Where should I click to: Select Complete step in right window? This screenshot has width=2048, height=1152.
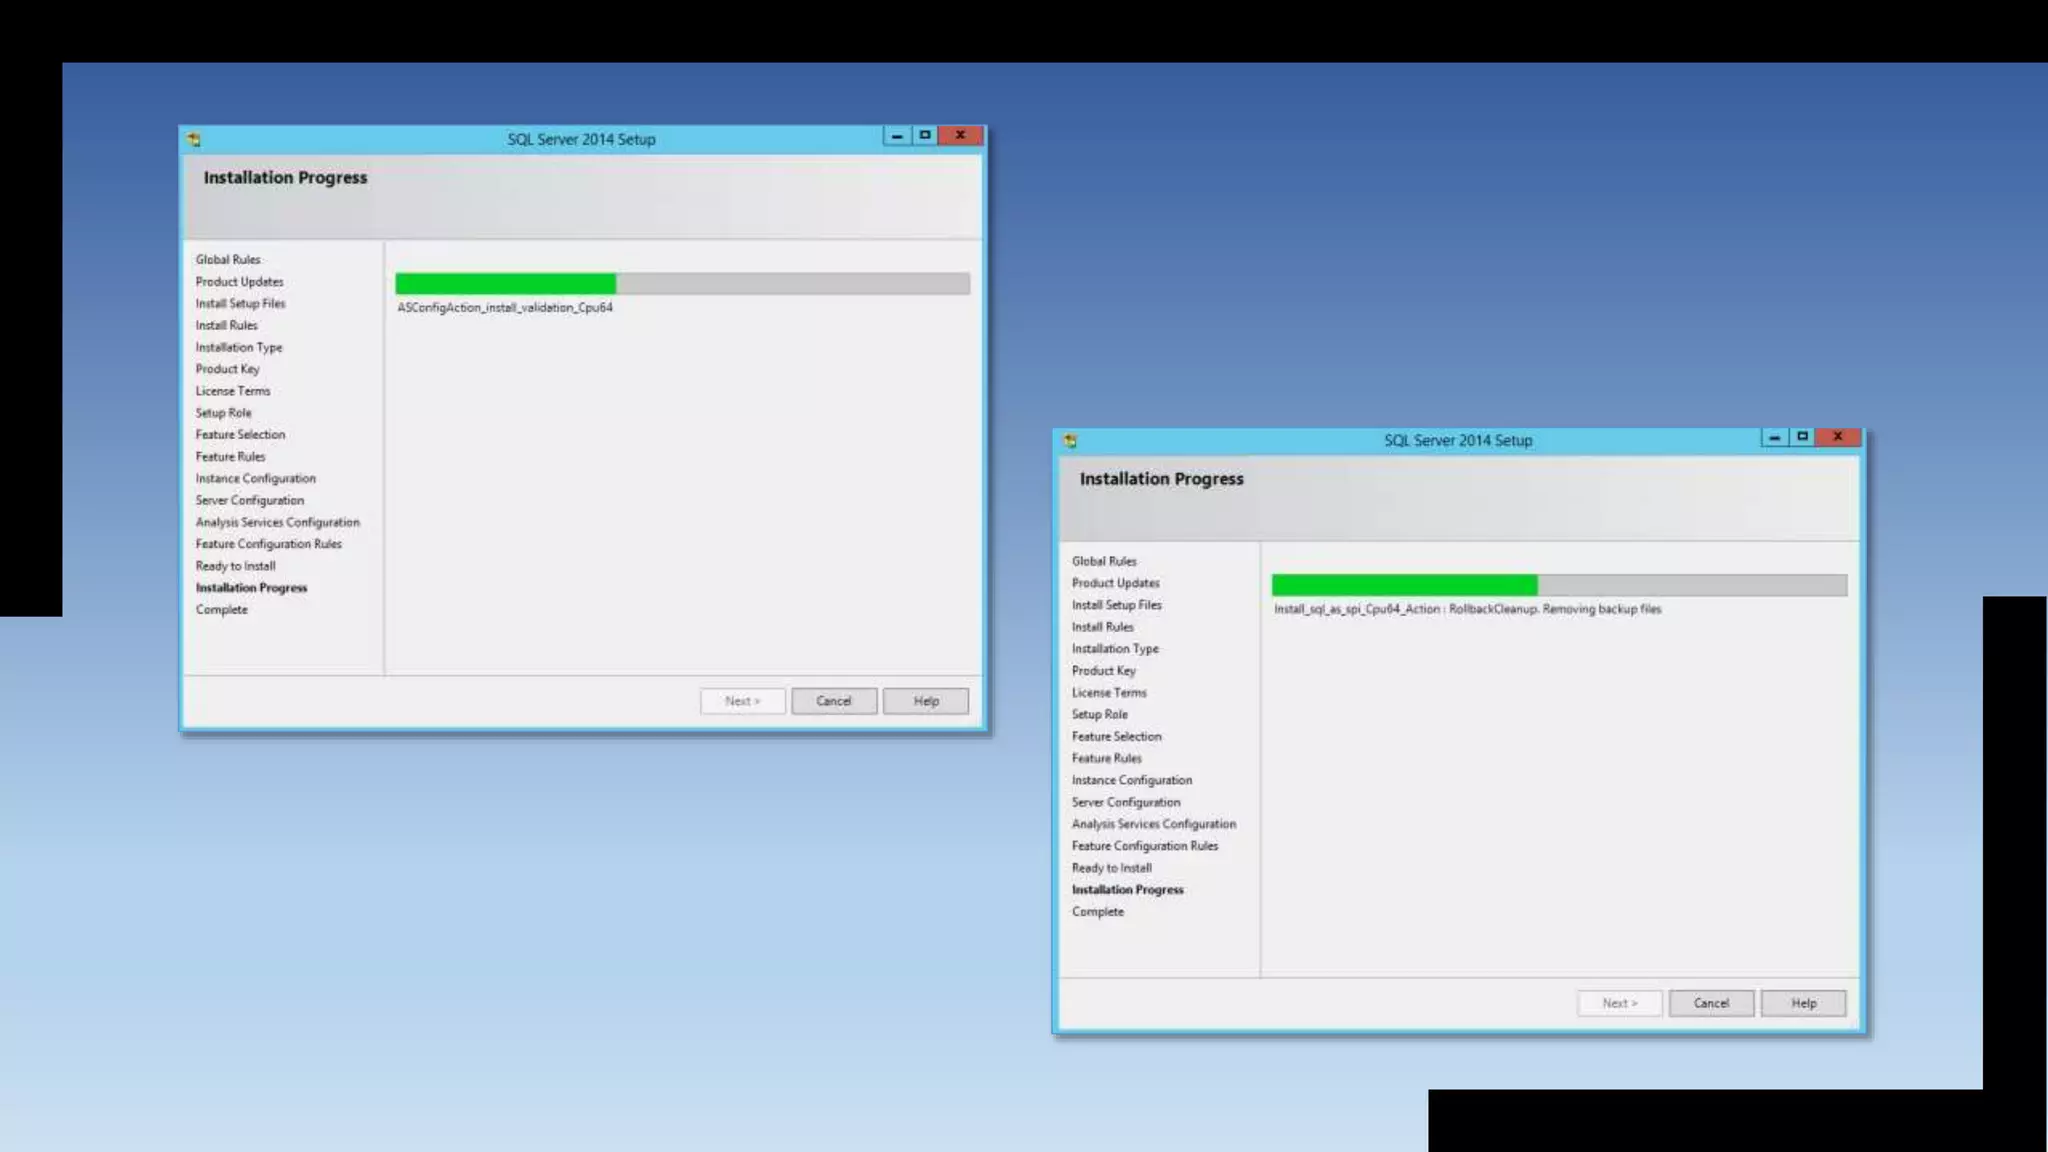pyautogui.click(x=1097, y=912)
